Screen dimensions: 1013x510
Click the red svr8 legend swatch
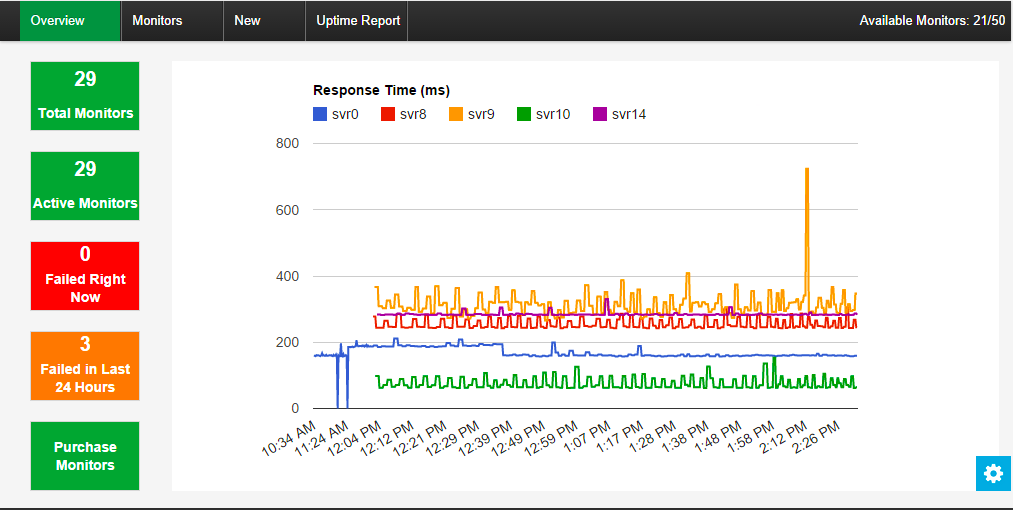point(388,115)
